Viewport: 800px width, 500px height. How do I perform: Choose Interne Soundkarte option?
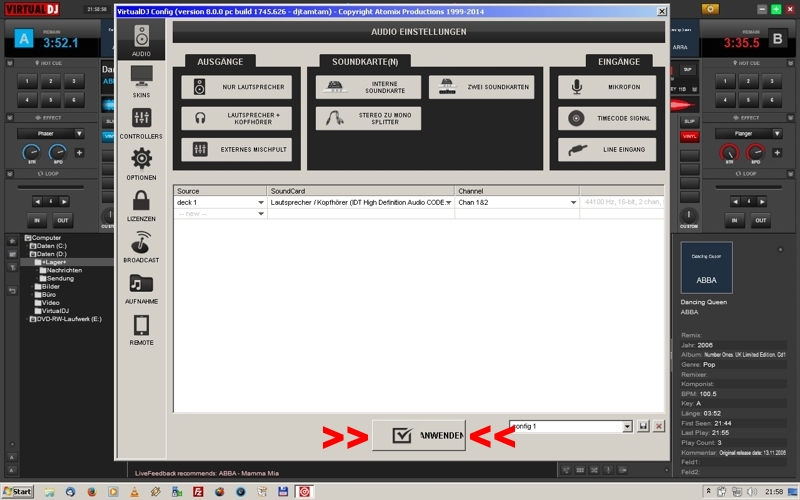[x=368, y=87]
